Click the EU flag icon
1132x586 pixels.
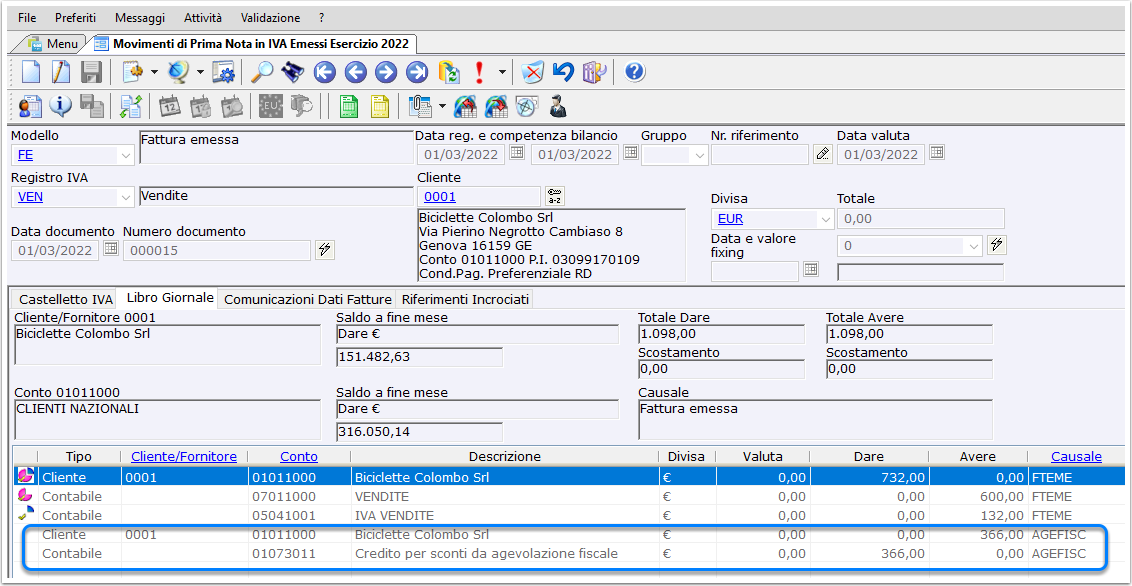click(x=270, y=107)
